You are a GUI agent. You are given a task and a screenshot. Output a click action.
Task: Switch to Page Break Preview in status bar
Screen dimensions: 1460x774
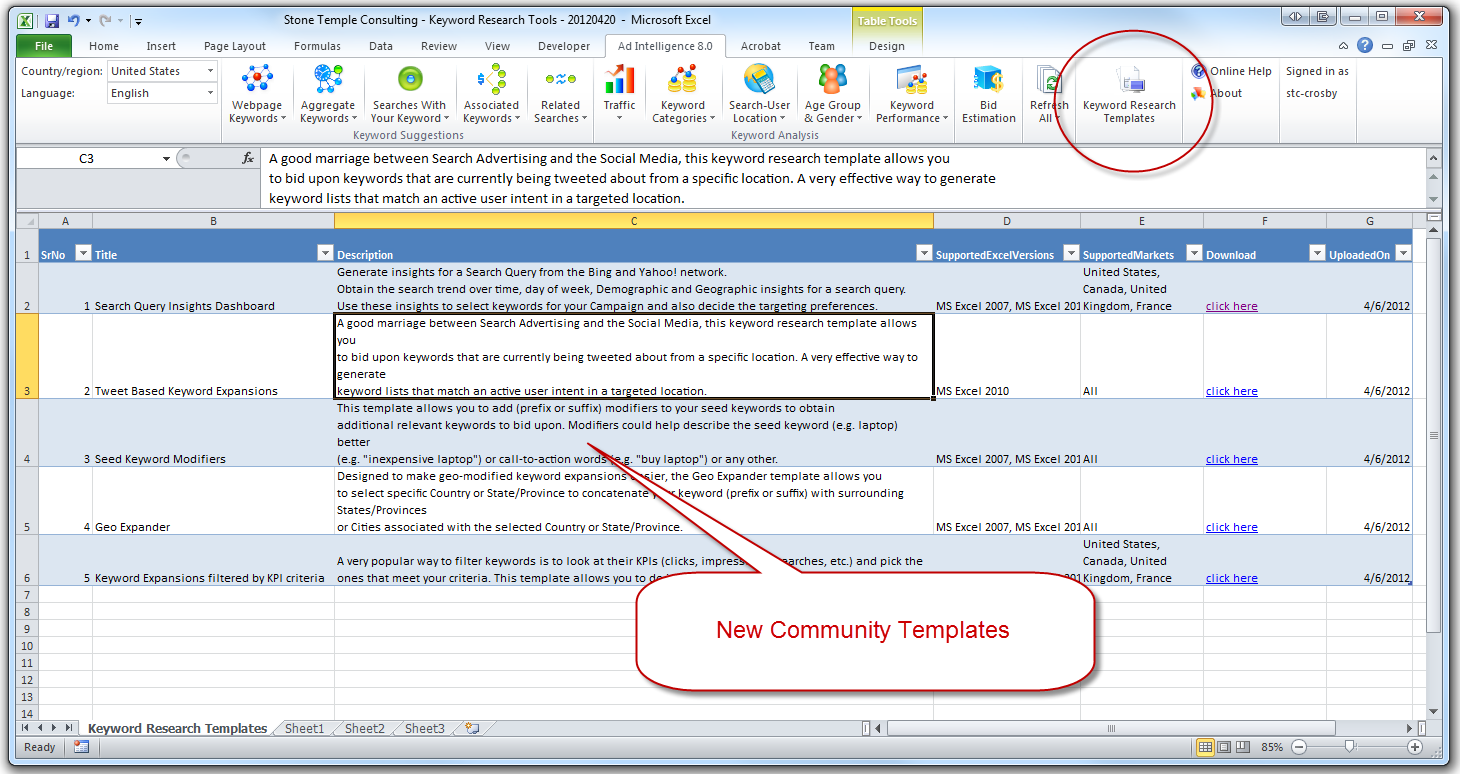tap(1243, 746)
